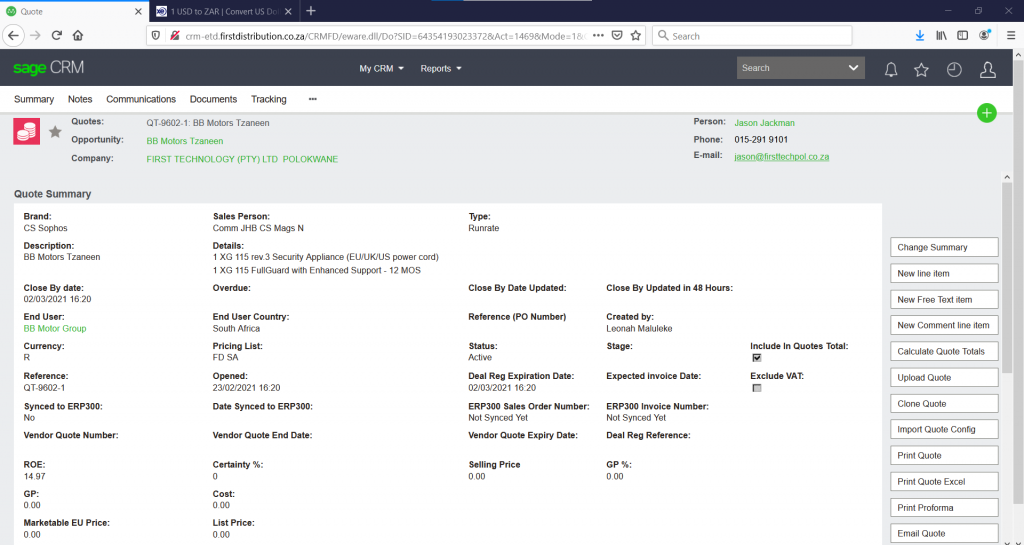Expand the My CRM dropdown menu
1024x545 pixels.
coord(381,69)
